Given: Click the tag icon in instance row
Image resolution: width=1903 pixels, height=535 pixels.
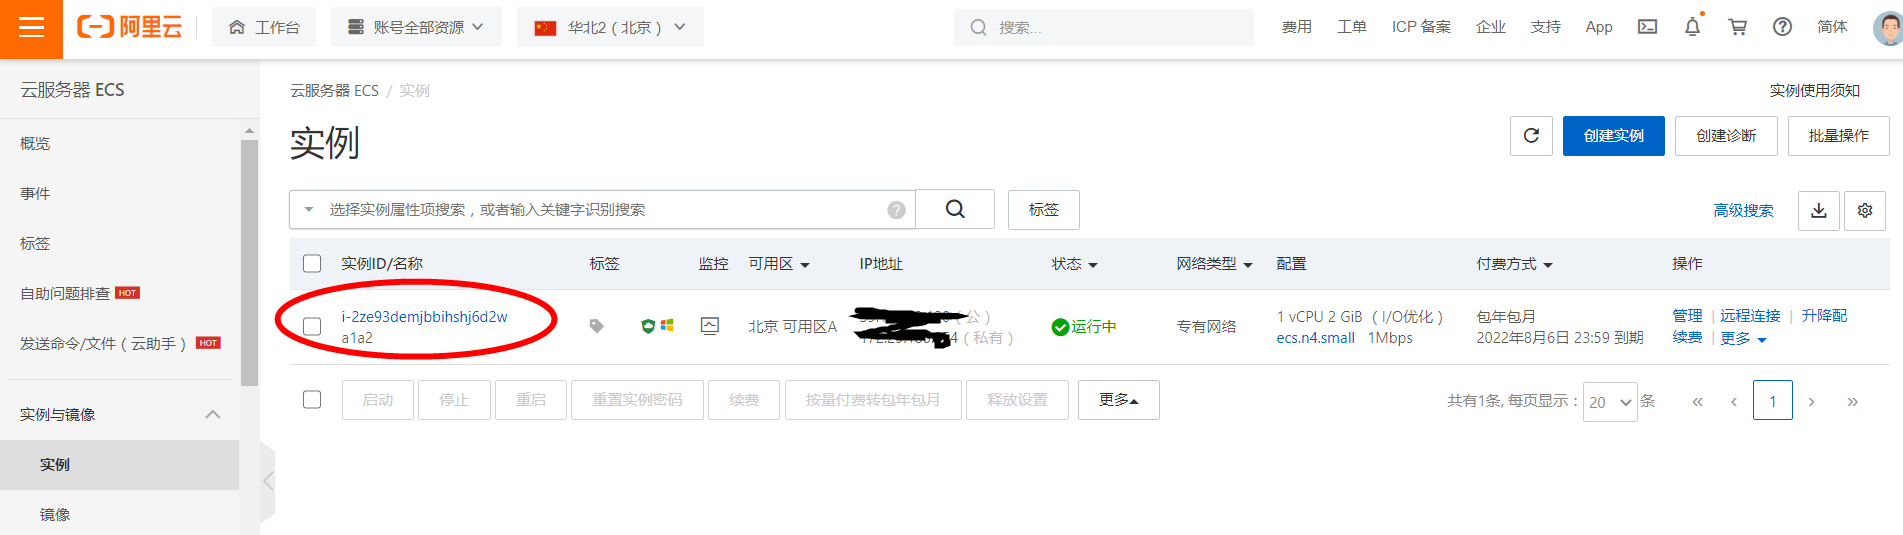Looking at the screenshot, I should (x=597, y=326).
